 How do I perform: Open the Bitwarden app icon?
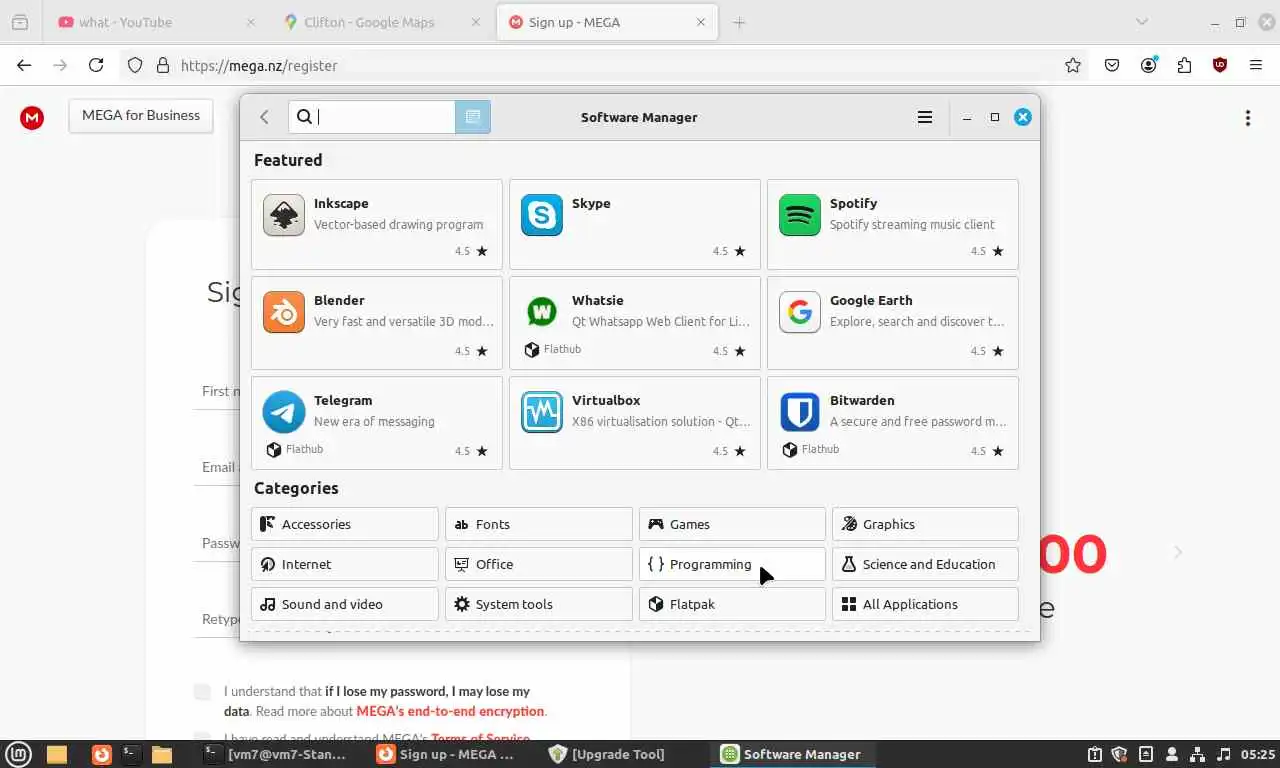[x=800, y=412]
